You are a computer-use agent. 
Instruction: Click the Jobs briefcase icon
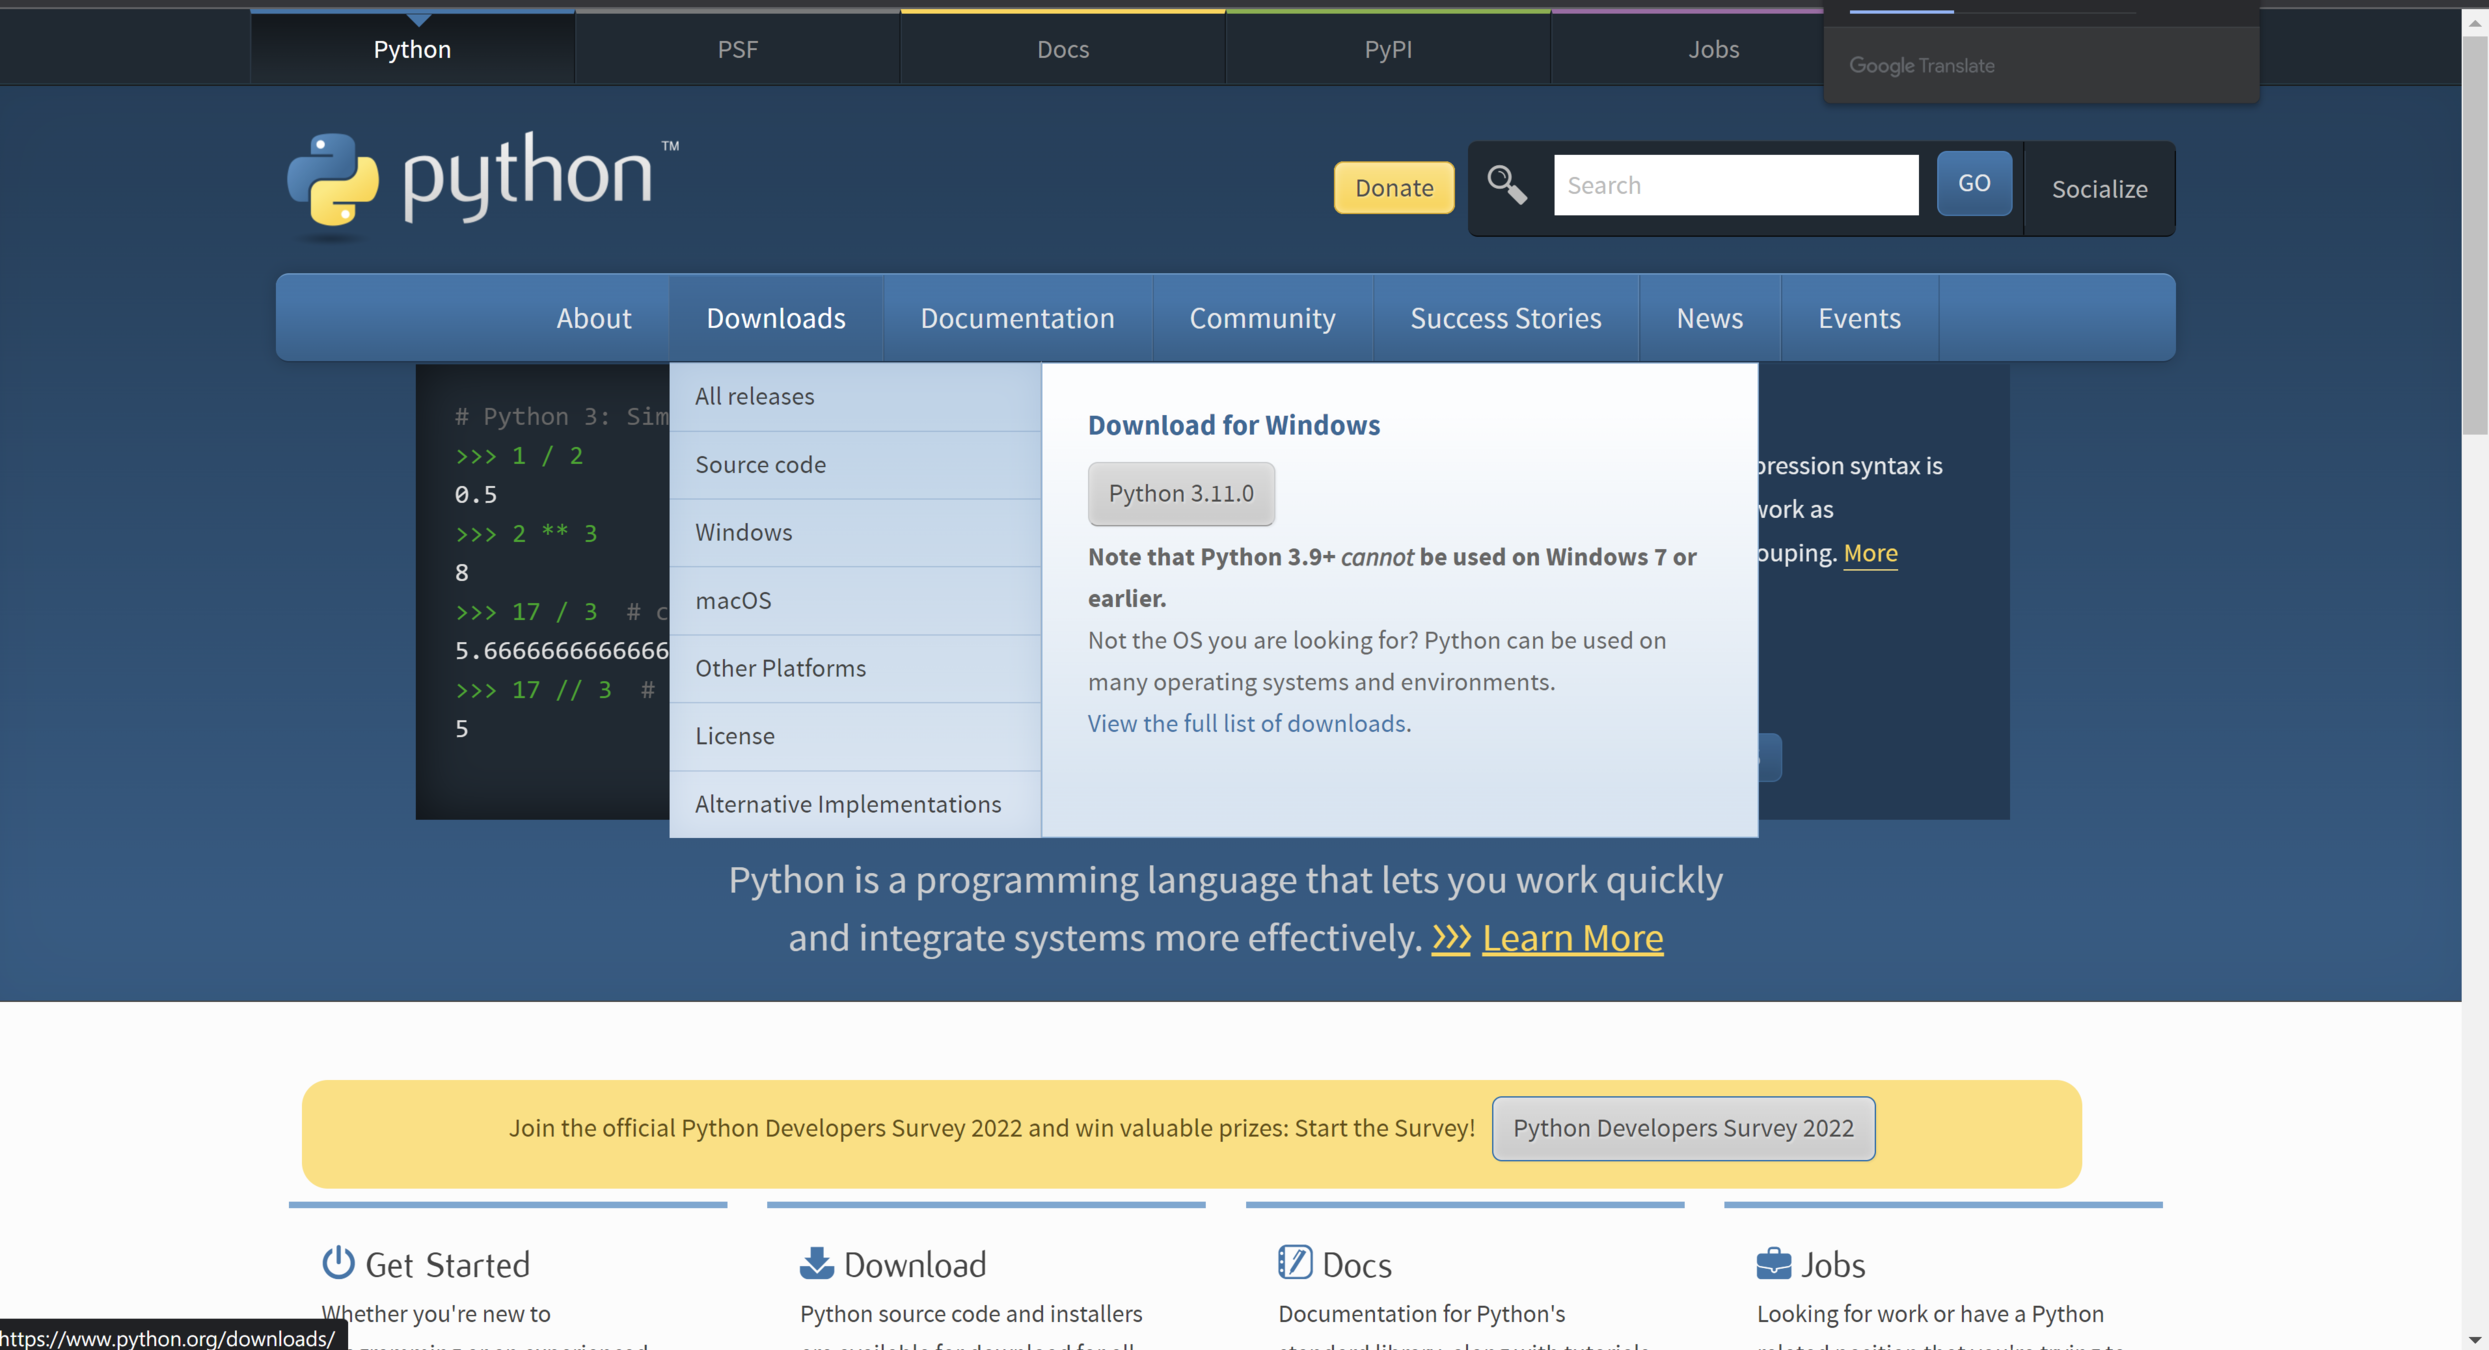[x=1773, y=1262]
